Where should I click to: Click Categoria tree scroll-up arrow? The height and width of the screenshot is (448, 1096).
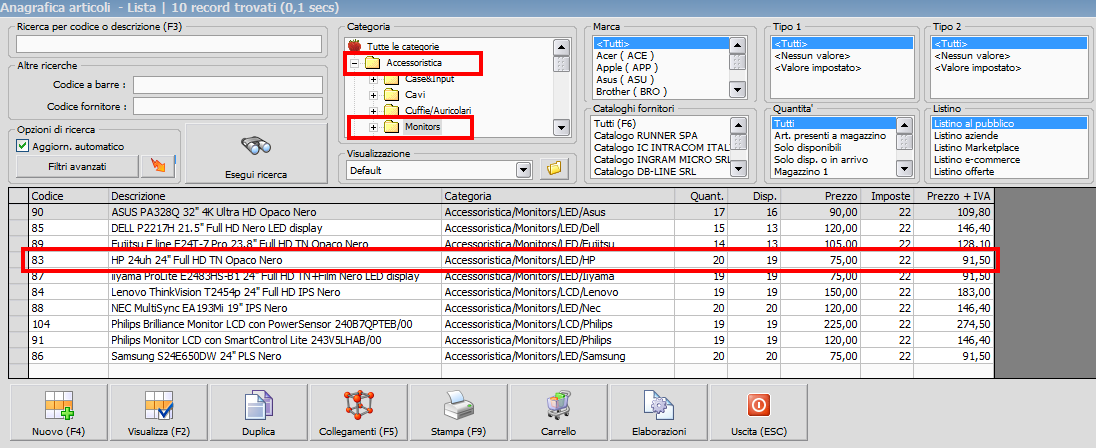[561, 47]
